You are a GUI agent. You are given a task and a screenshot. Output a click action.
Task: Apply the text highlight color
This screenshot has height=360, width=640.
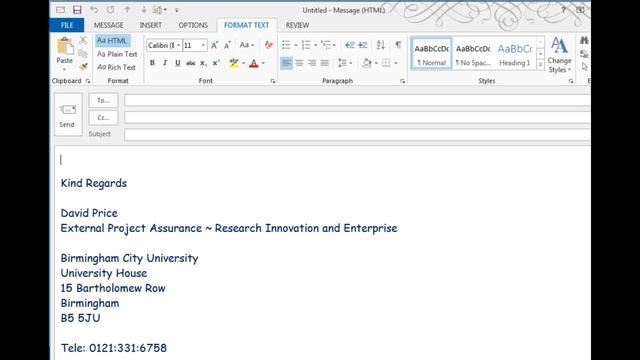tap(233, 63)
